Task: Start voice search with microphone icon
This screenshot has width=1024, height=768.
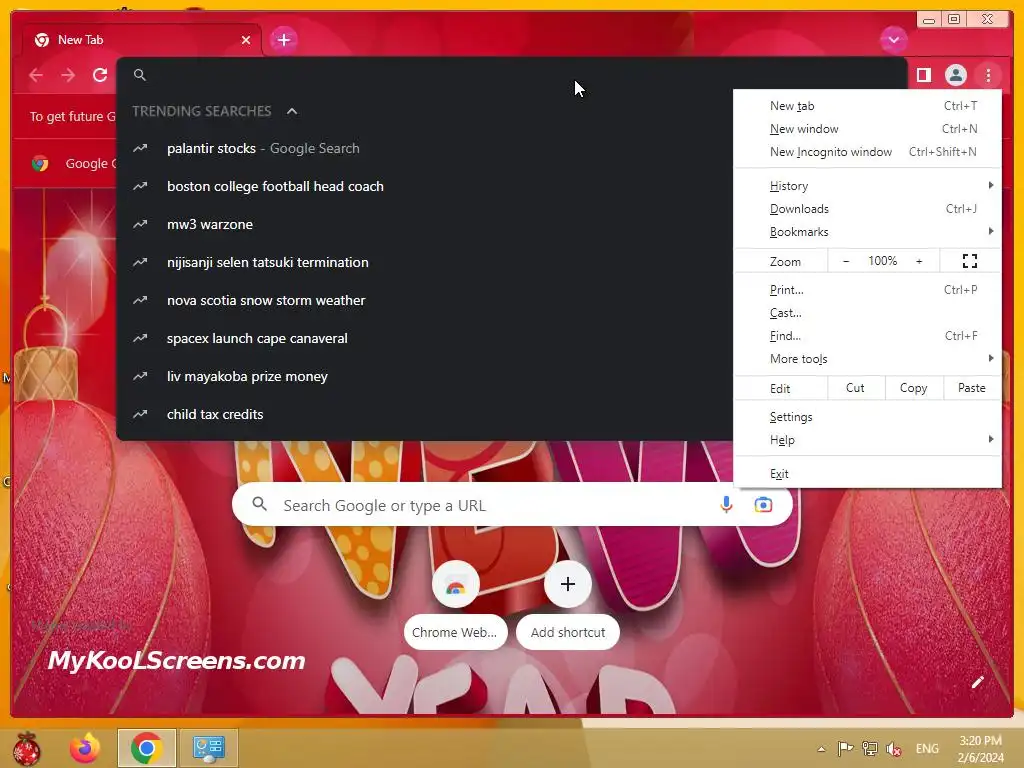Action: 726,505
